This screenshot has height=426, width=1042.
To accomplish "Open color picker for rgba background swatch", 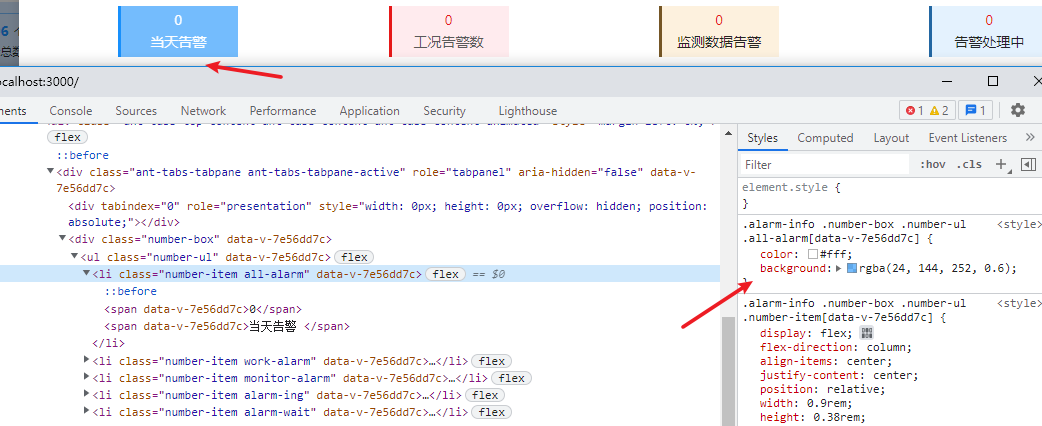I will pos(852,268).
